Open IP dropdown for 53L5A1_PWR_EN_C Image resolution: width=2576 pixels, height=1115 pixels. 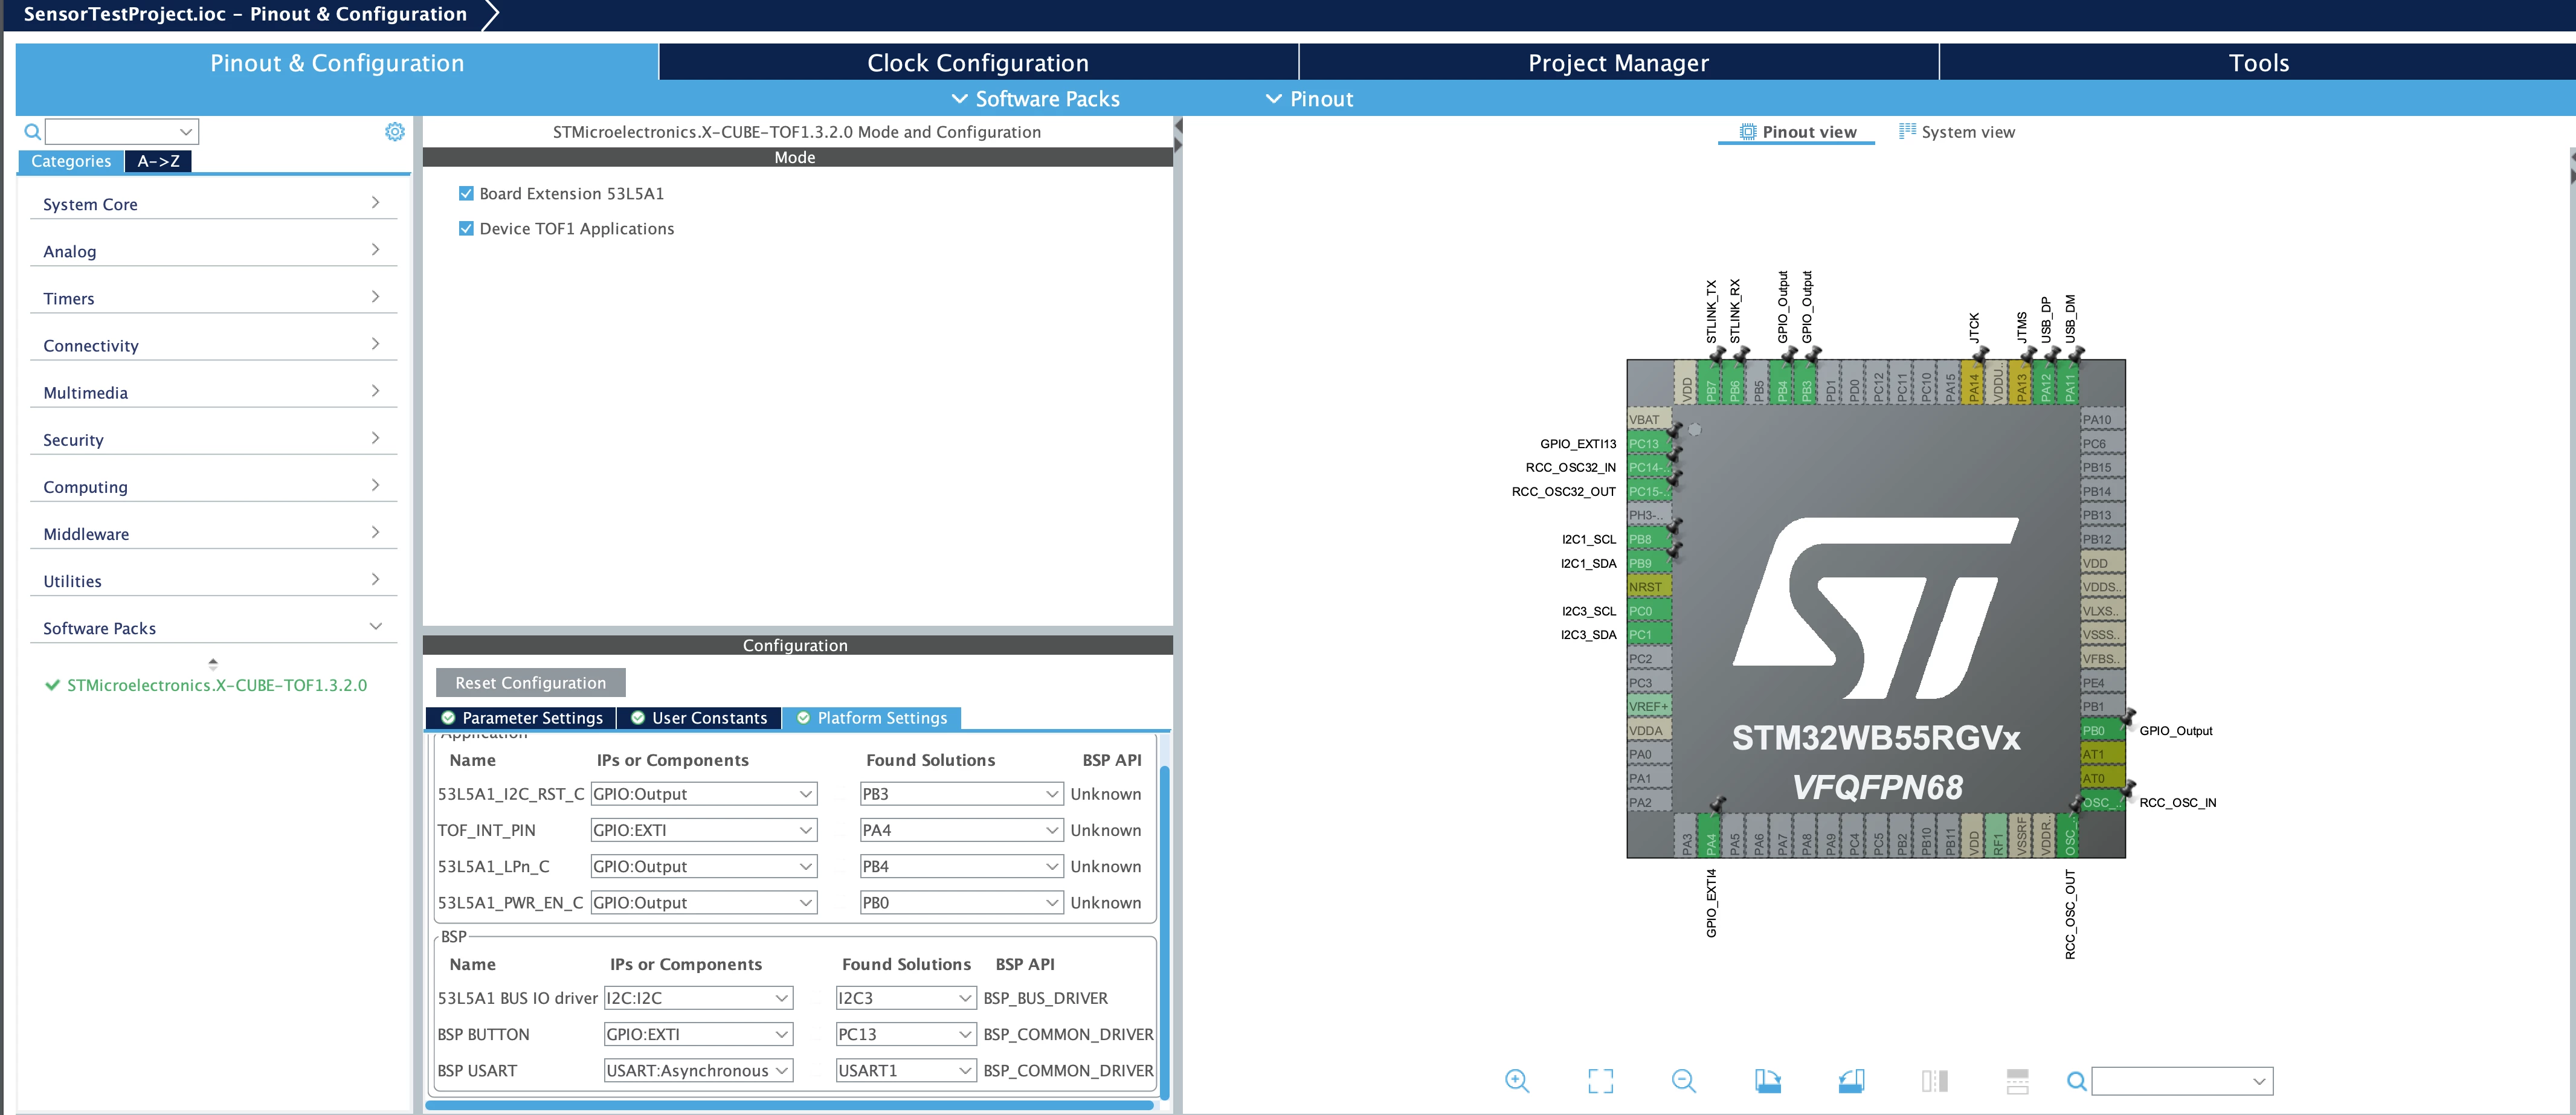(x=704, y=902)
